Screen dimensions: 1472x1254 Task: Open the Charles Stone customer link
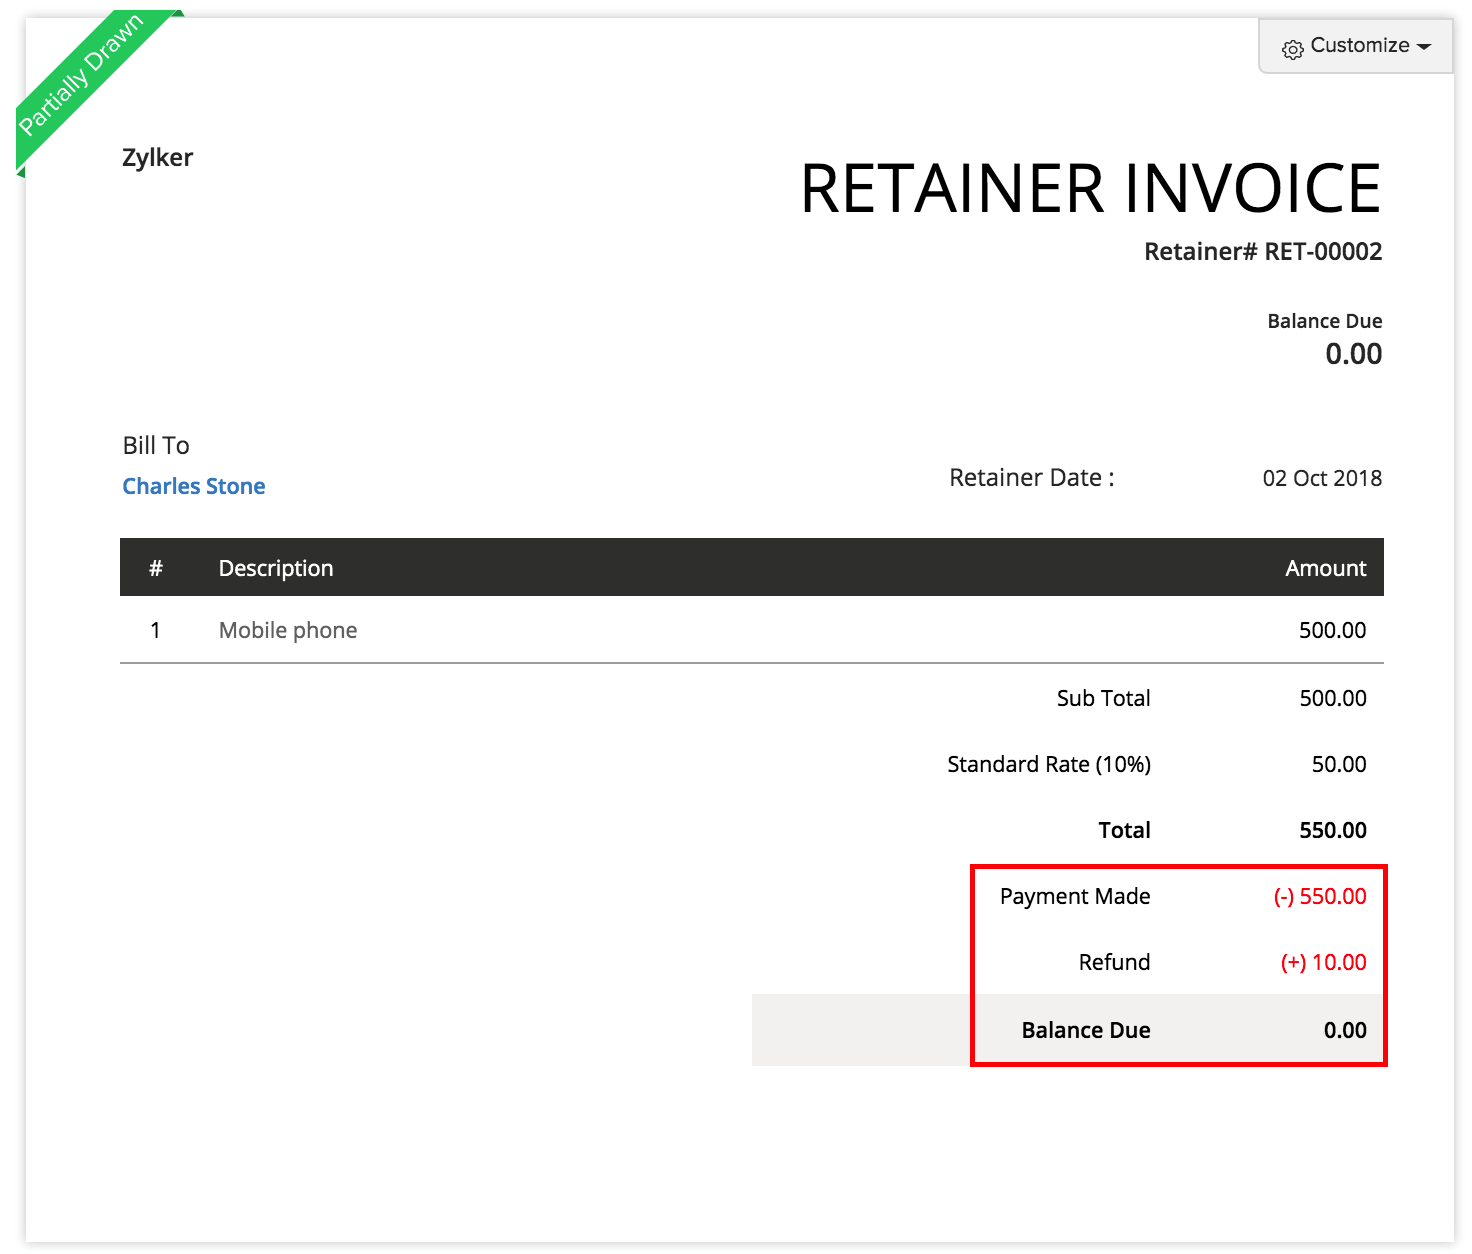click(193, 486)
